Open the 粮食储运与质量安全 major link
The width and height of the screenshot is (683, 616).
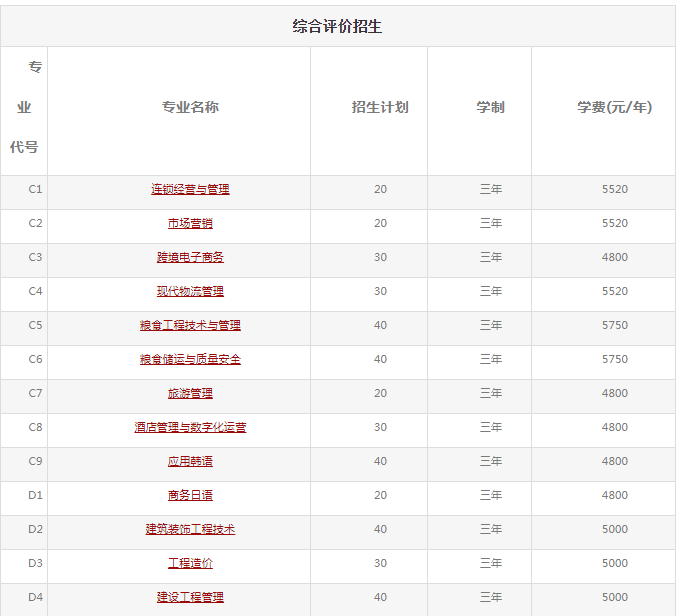point(190,359)
